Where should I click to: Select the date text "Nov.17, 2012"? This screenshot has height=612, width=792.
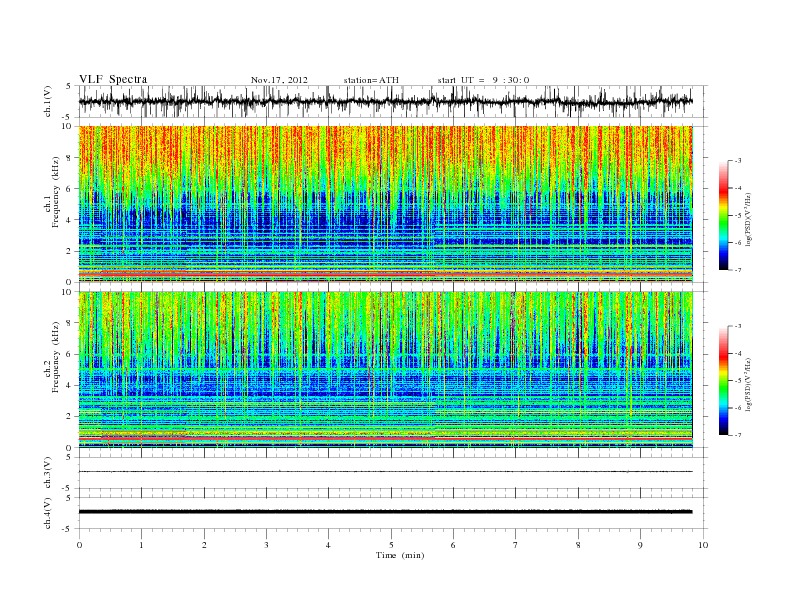[x=279, y=80]
